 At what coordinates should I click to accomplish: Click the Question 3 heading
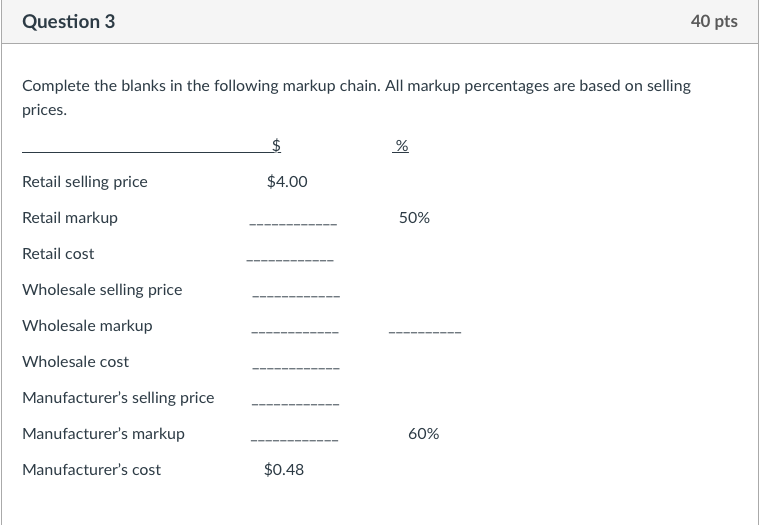(x=69, y=22)
